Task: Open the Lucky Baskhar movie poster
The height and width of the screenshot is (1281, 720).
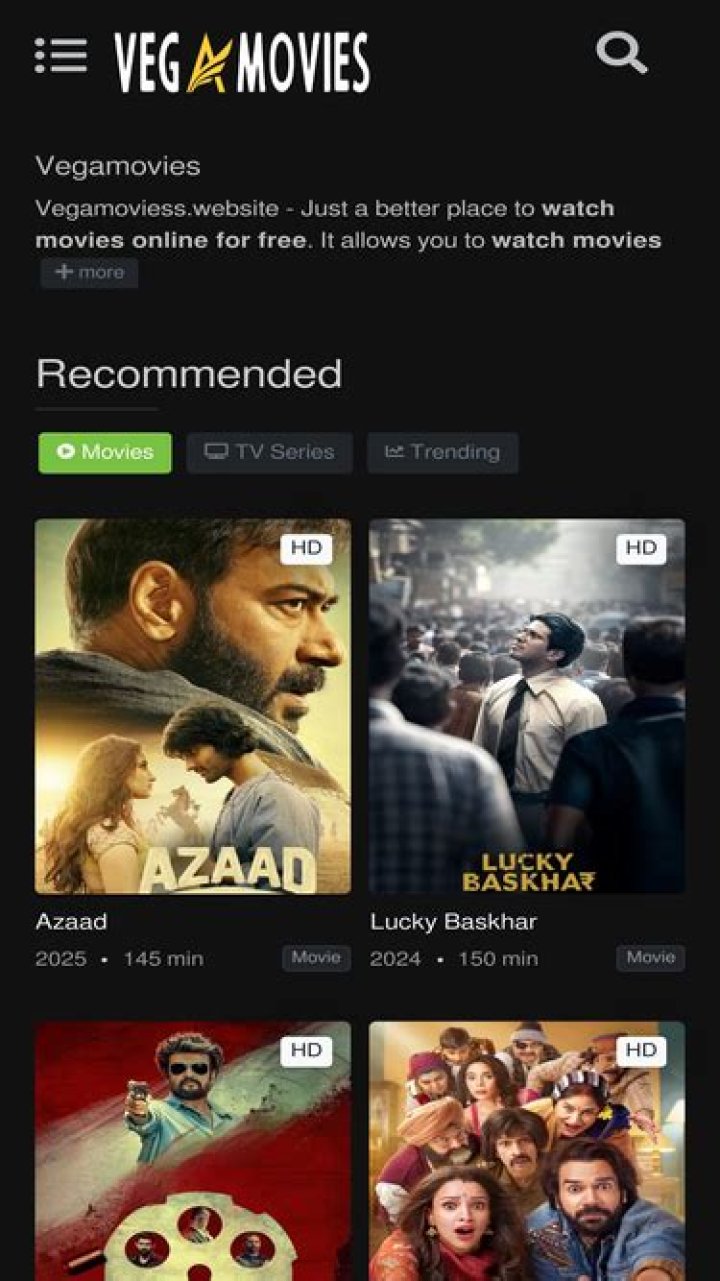Action: [x=528, y=706]
